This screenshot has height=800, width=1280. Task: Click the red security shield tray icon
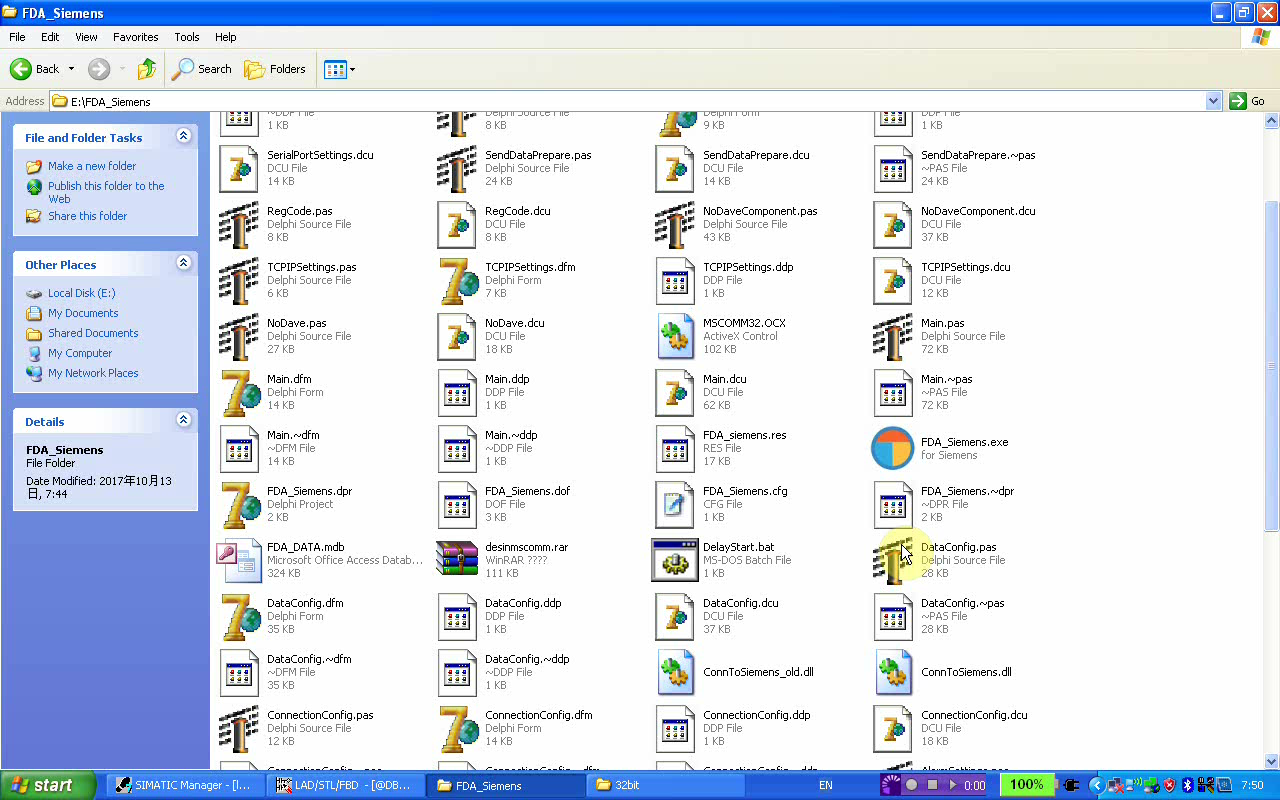[1169, 785]
